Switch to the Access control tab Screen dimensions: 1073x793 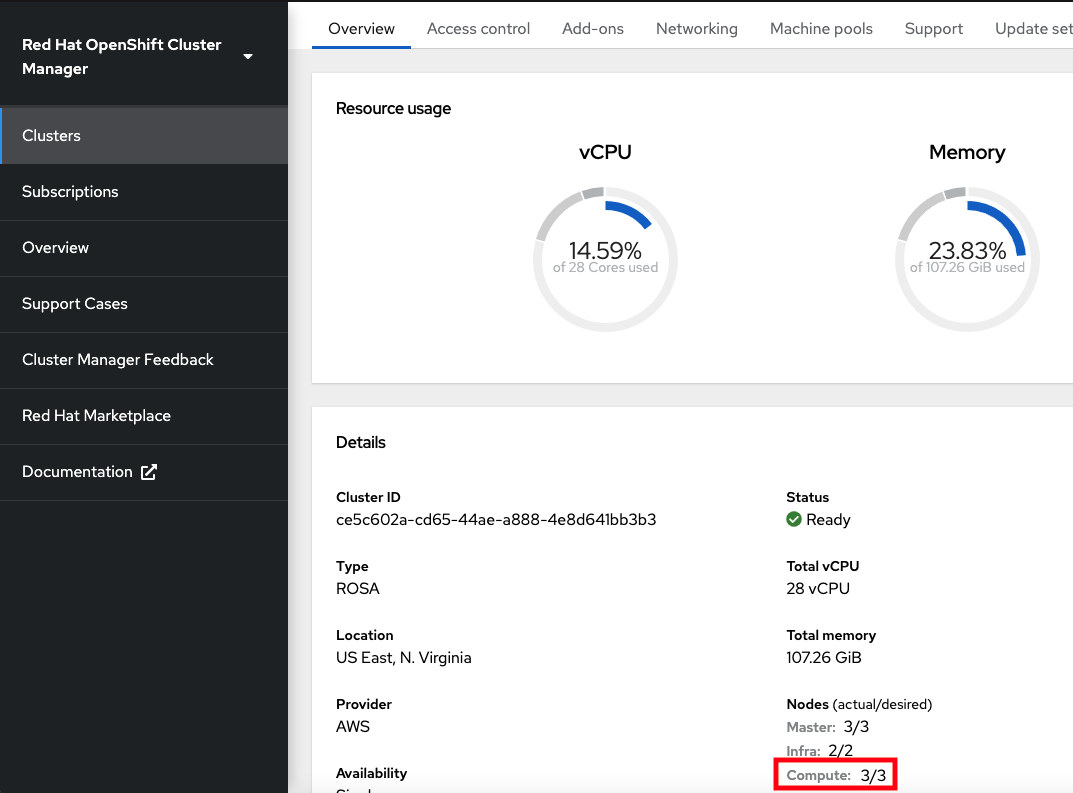478,29
